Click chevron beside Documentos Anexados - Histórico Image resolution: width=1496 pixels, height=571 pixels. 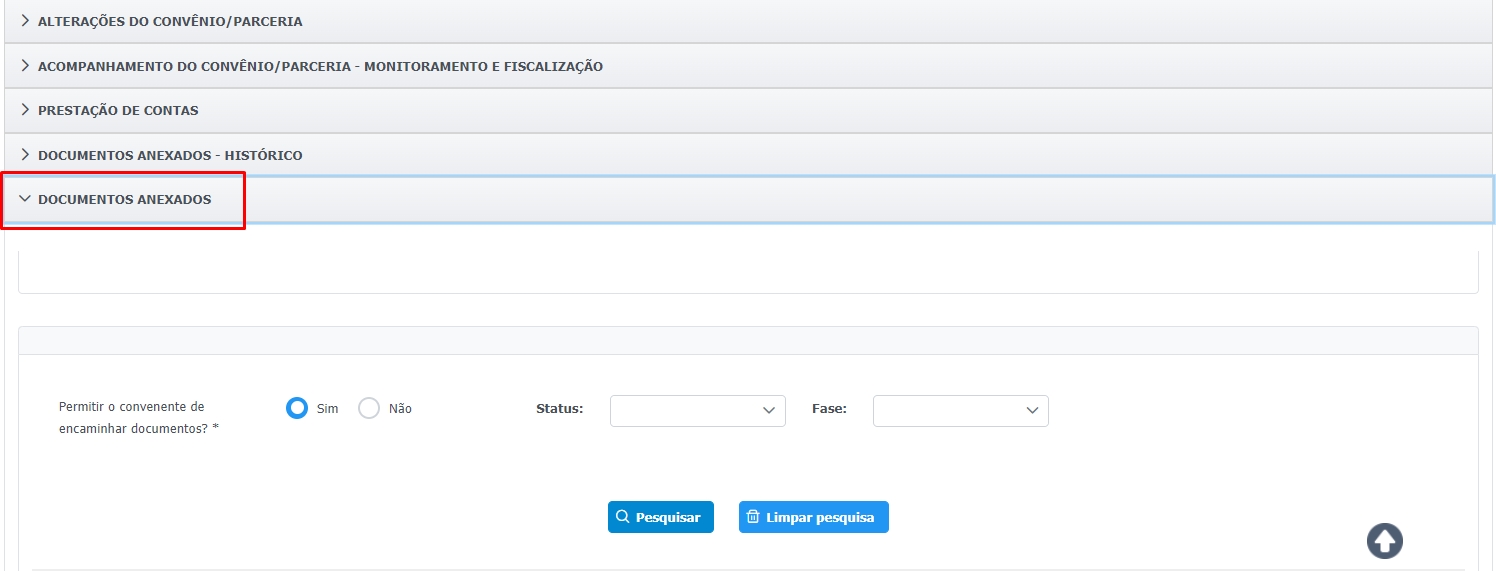(25, 155)
